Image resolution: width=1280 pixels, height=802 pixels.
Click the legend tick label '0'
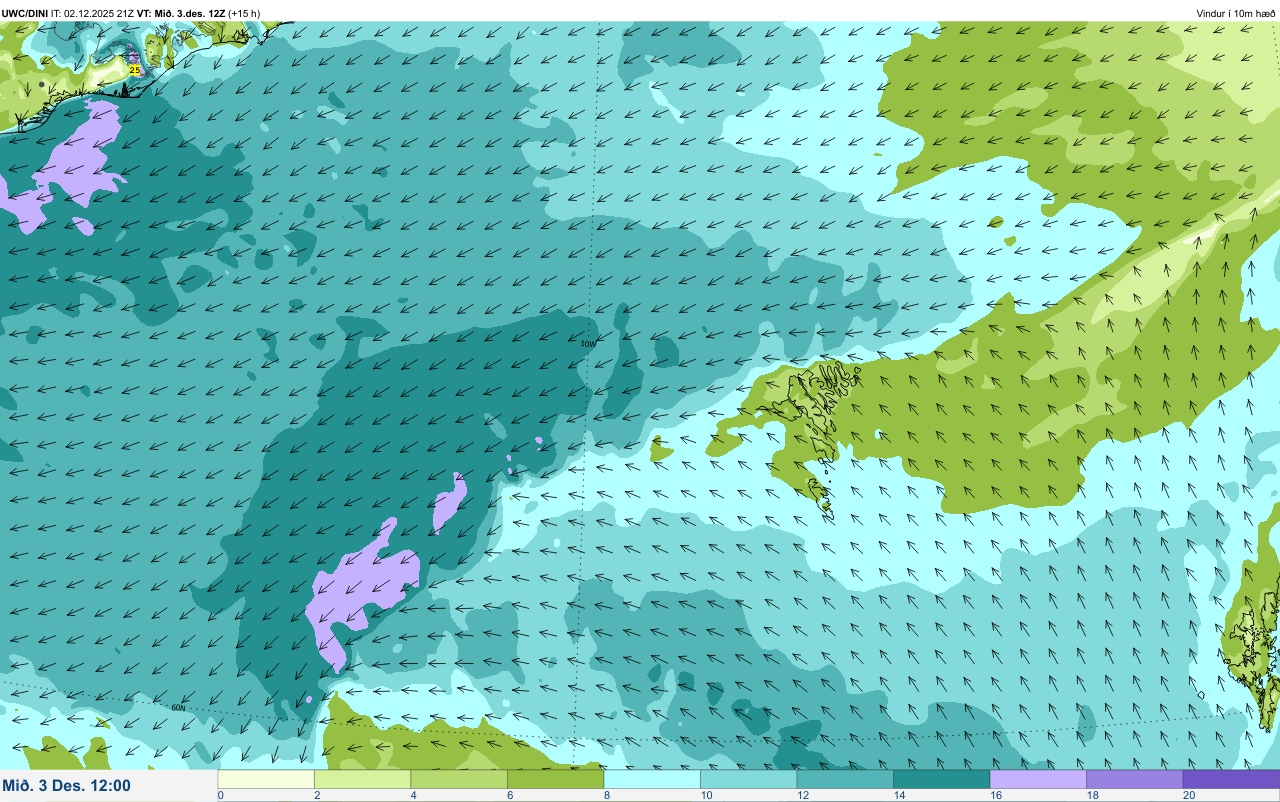(220, 796)
